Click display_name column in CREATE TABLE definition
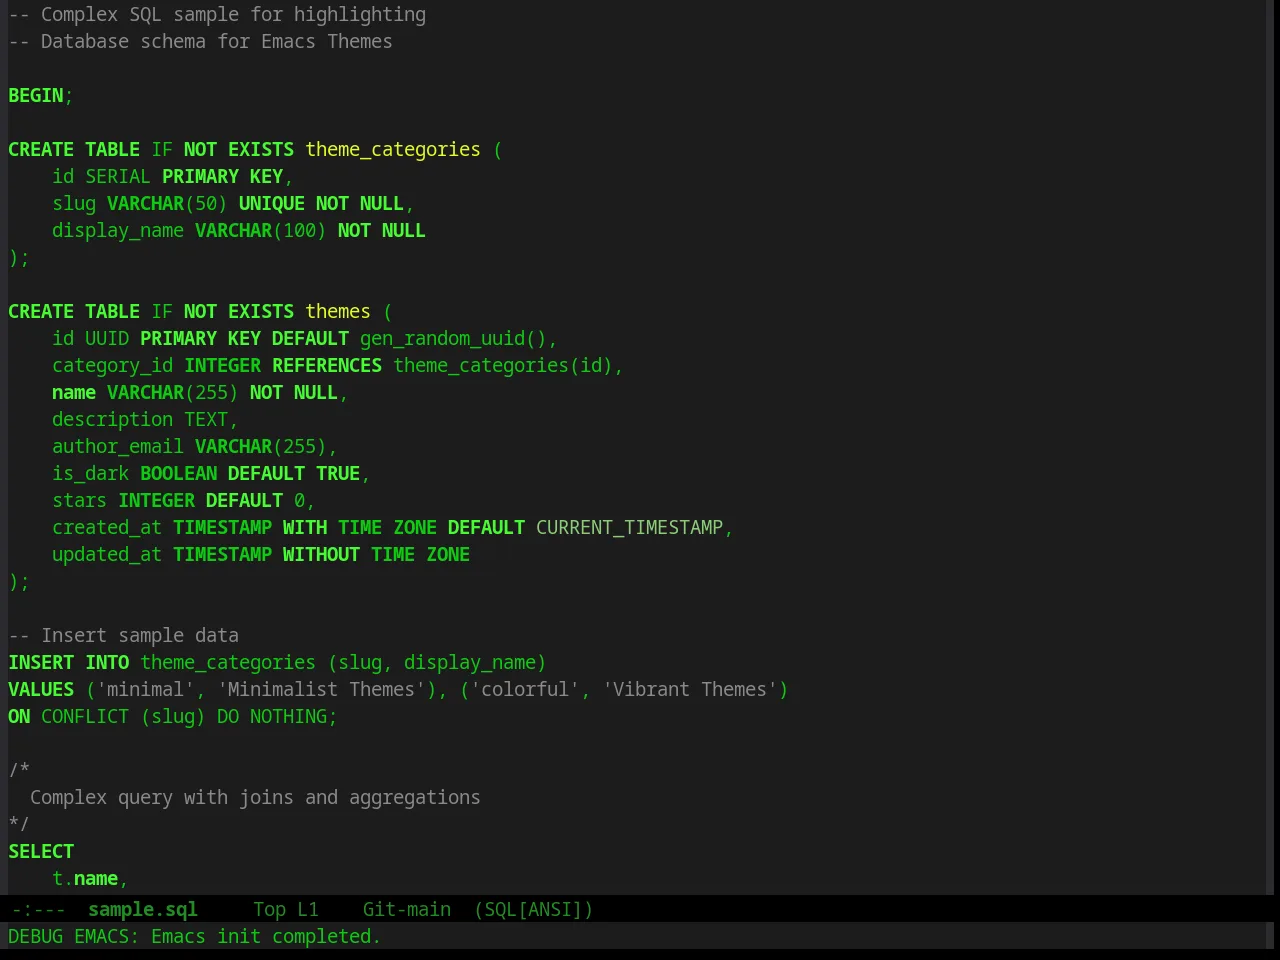The height and width of the screenshot is (960, 1280). (118, 230)
